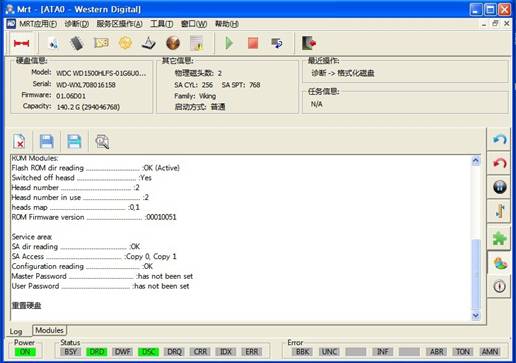Stop the task with red square button
This screenshot has width=516, height=363.
[253, 43]
